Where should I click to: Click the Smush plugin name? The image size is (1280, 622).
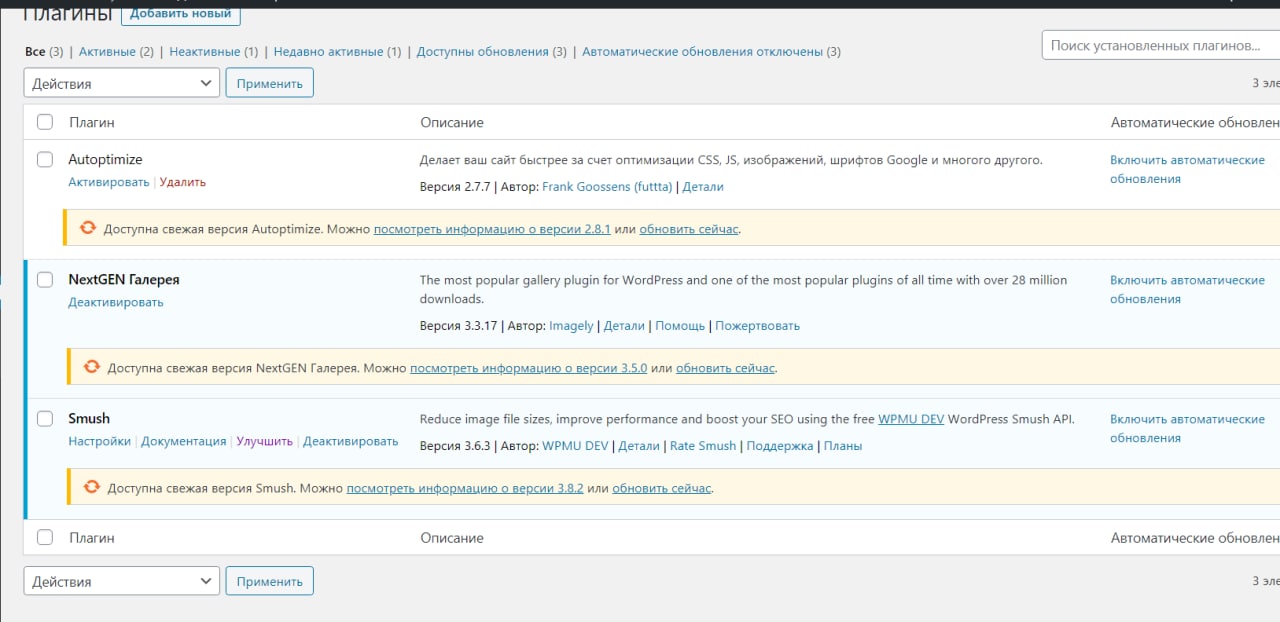click(x=89, y=418)
